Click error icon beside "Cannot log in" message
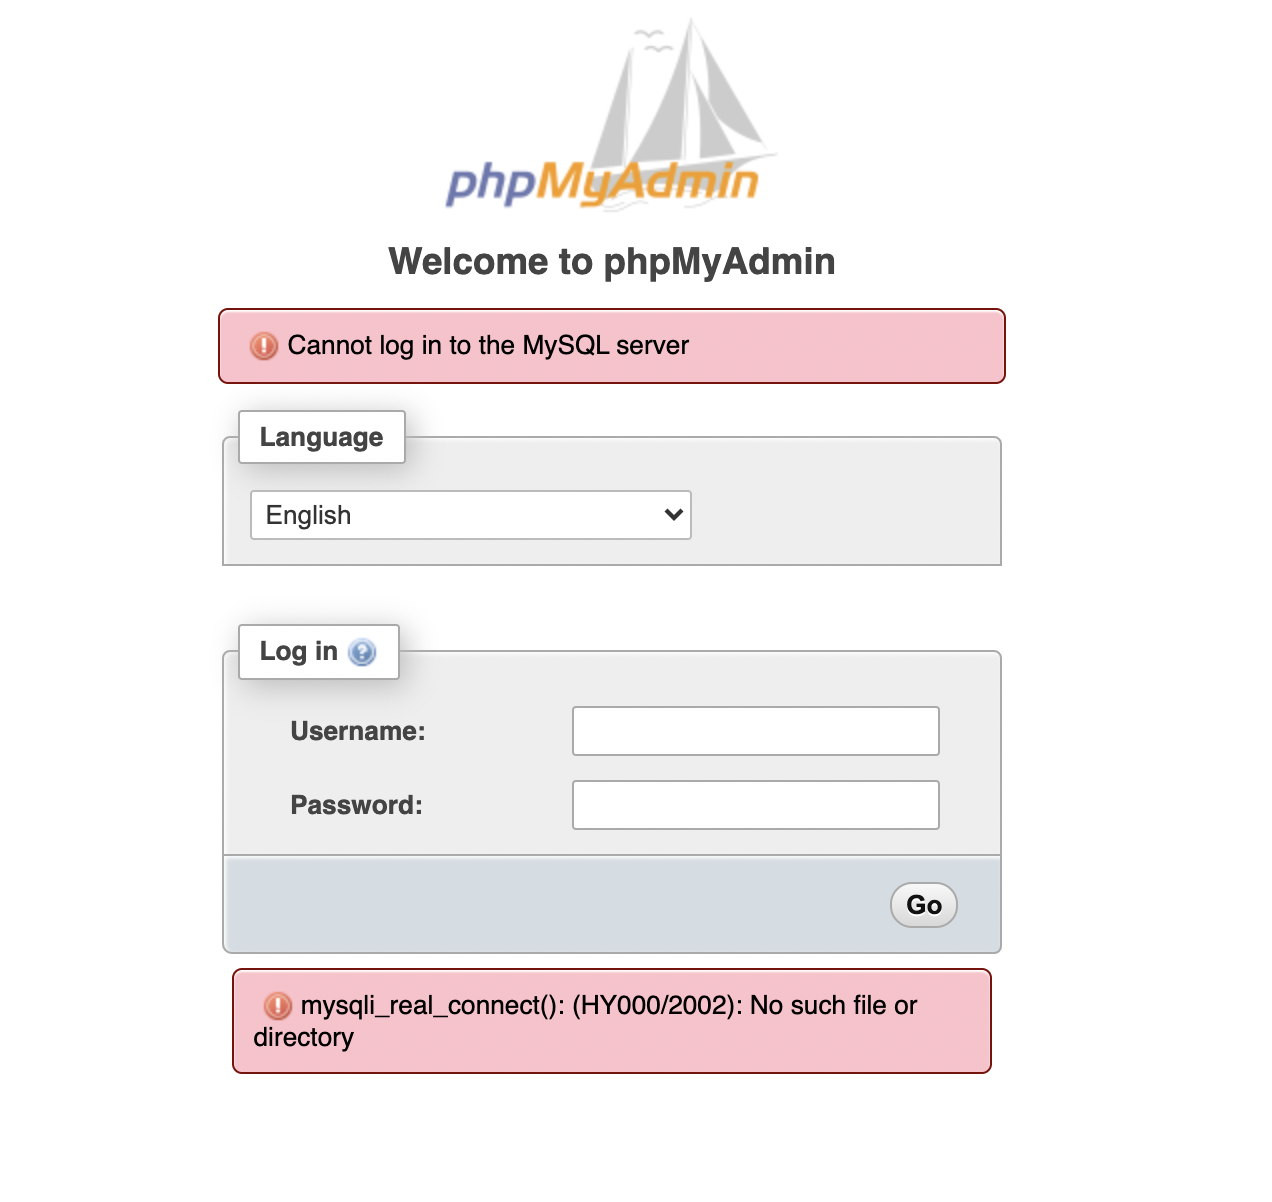 pos(264,346)
